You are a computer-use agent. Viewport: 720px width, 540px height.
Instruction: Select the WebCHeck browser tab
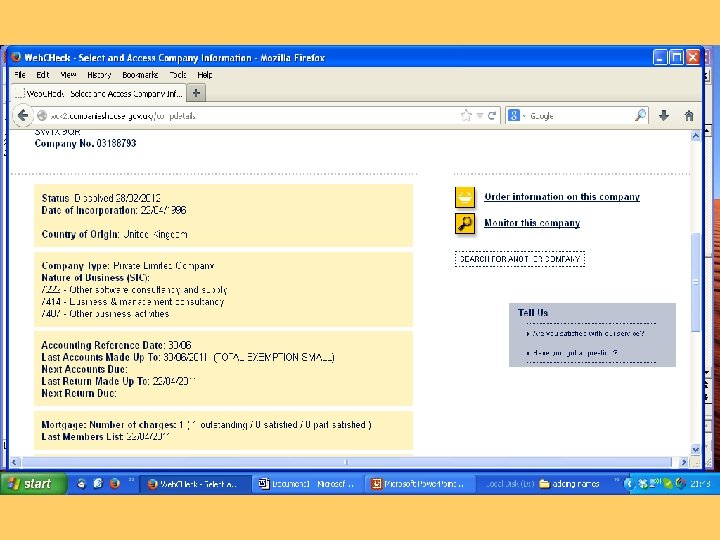pos(99,93)
